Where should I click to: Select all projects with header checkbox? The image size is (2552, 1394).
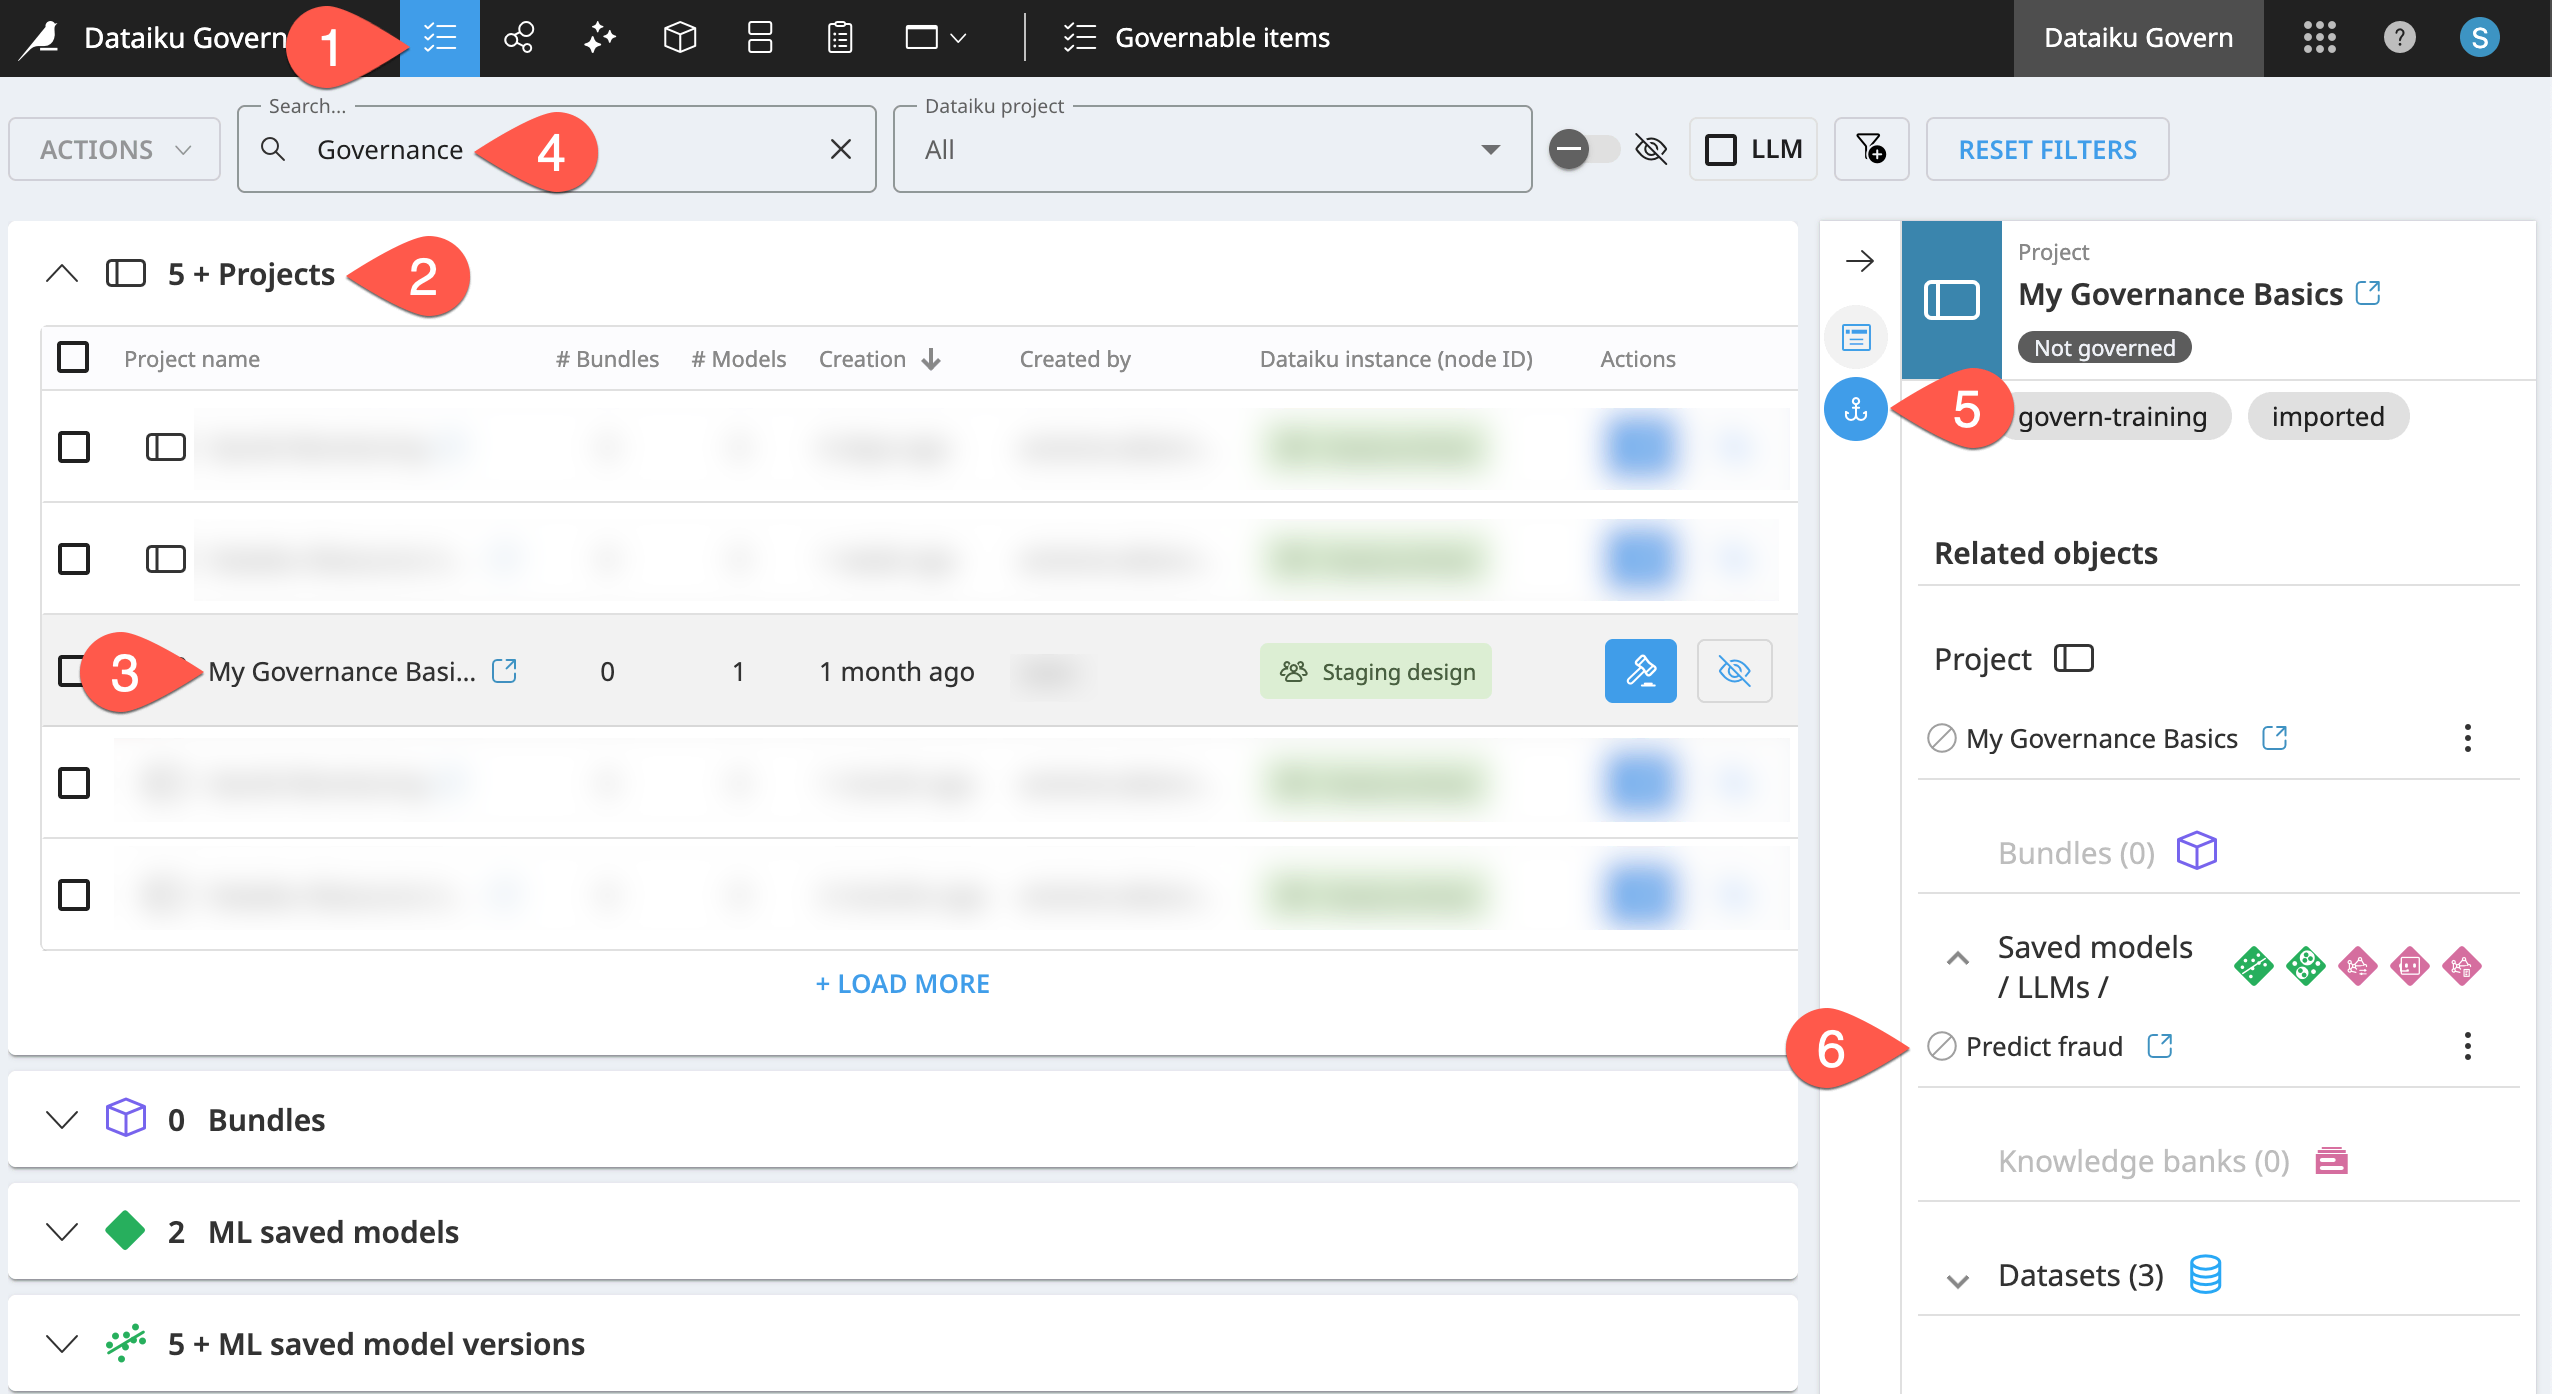coord(73,357)
